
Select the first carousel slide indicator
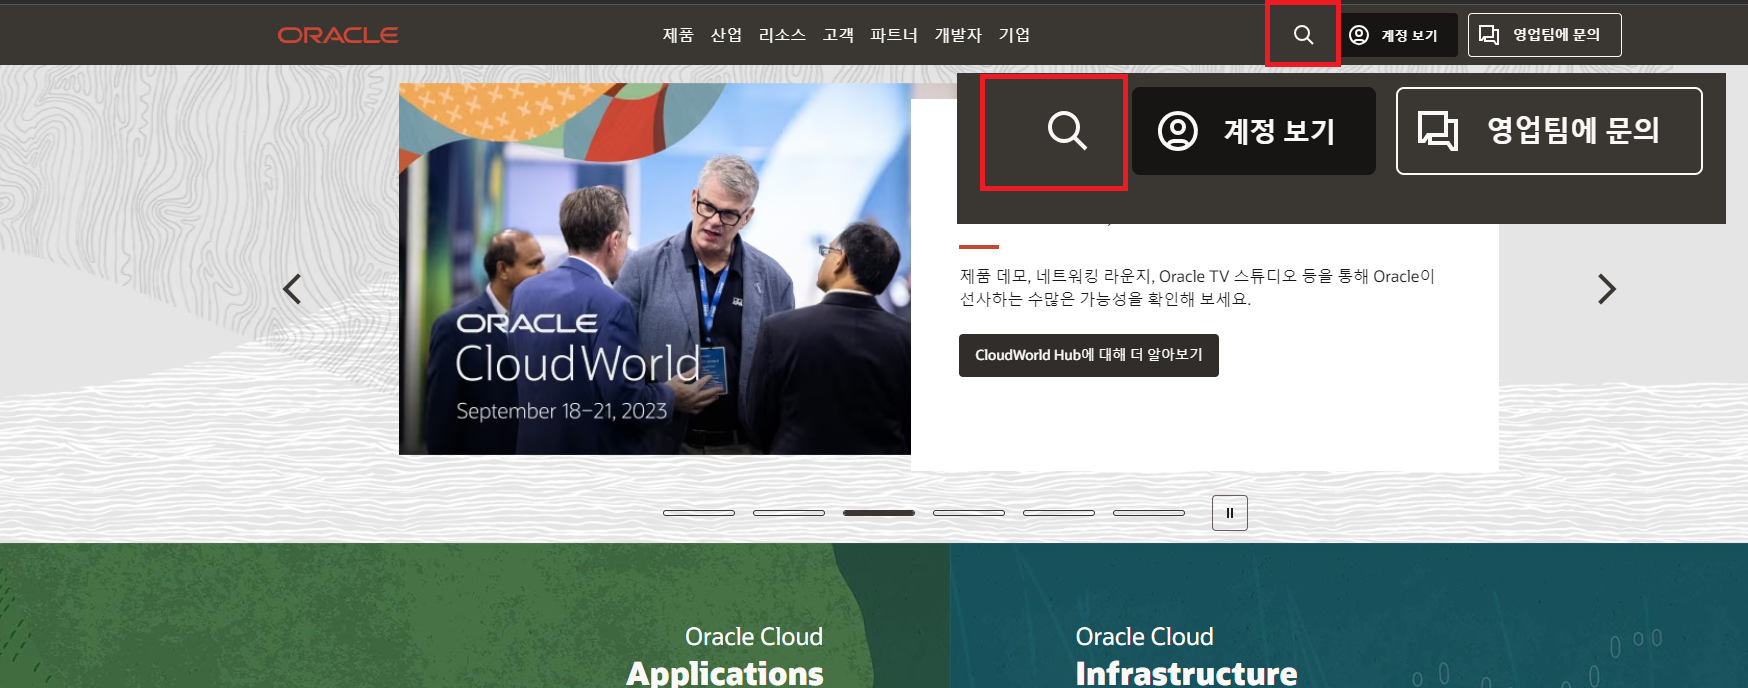point(699,513)
